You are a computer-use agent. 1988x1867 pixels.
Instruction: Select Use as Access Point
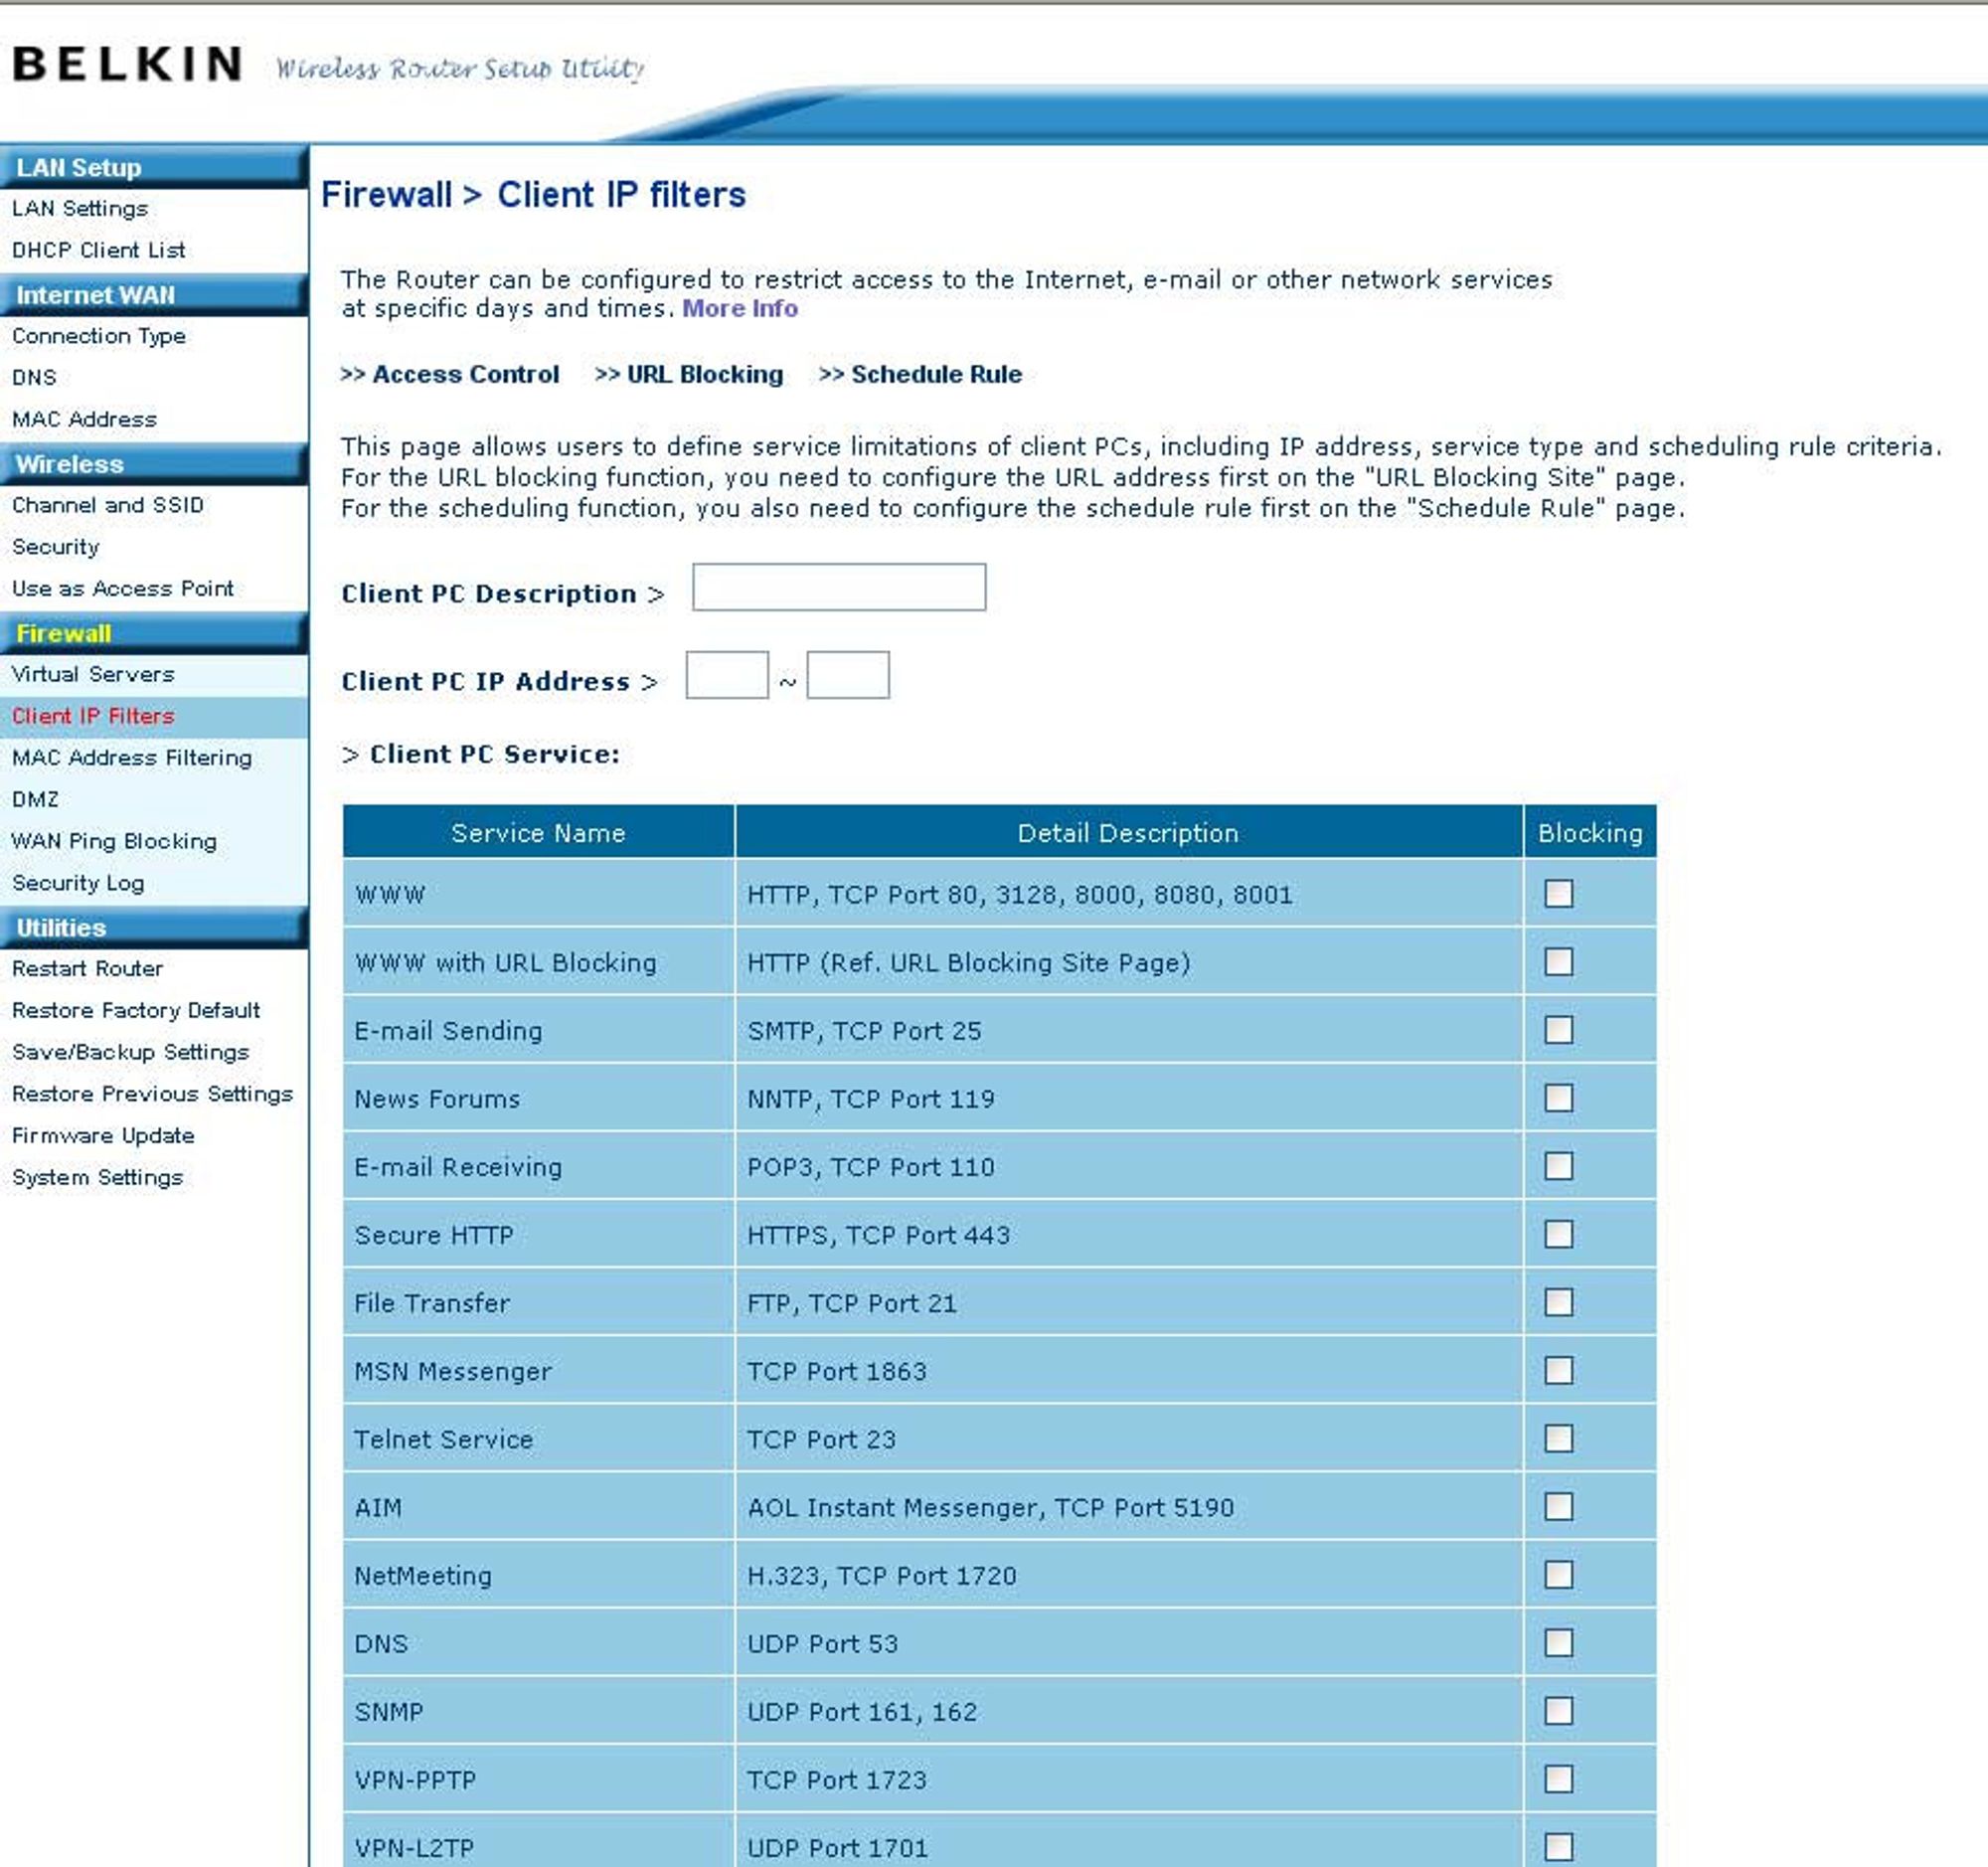click(x=122, y=588)
